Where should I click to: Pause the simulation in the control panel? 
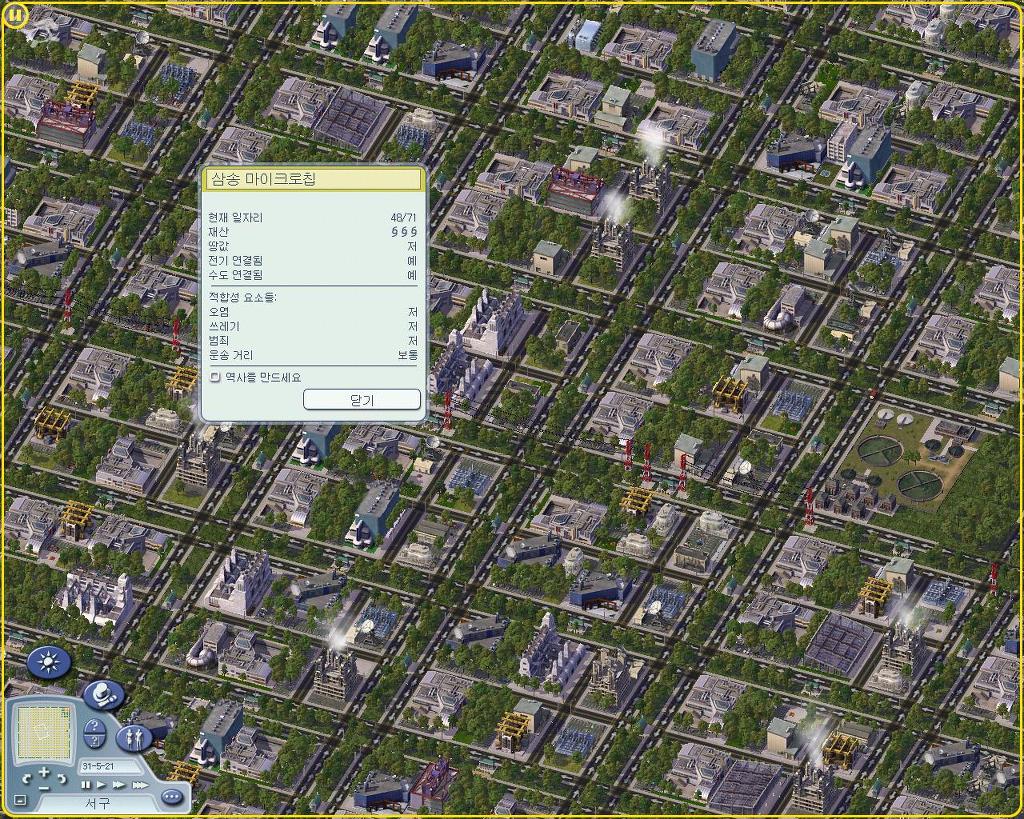(86, 785)
